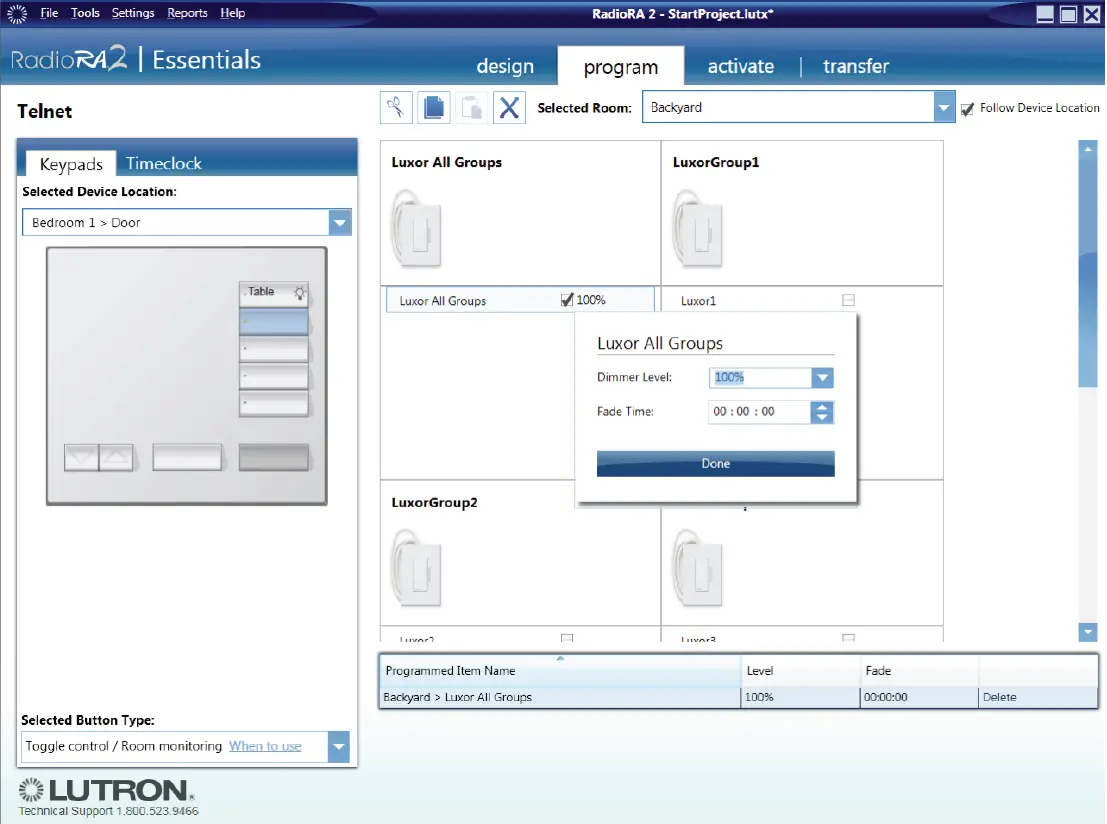The image size is (1107, 824).
Task: Open the Reports menu
Action: pos(187,13)
